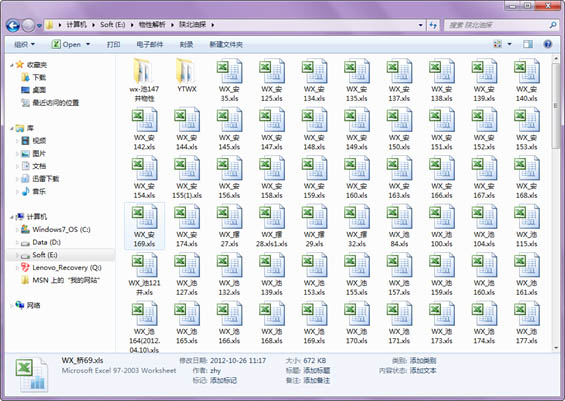Image resolution: width=565 pixels, height=401 pixels.
Task: Select the WX_安169.xls file icon
Action: point(144,217)
